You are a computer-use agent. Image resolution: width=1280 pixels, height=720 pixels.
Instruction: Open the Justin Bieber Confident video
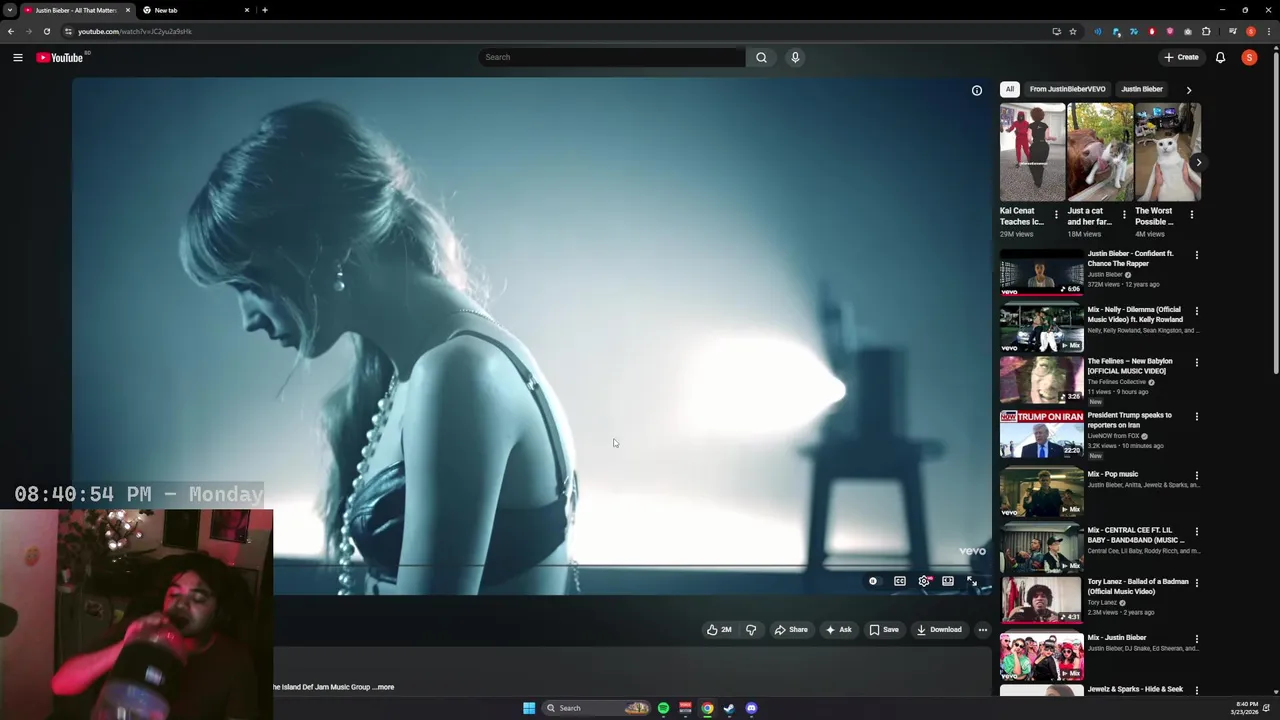tap(1041, 273)
